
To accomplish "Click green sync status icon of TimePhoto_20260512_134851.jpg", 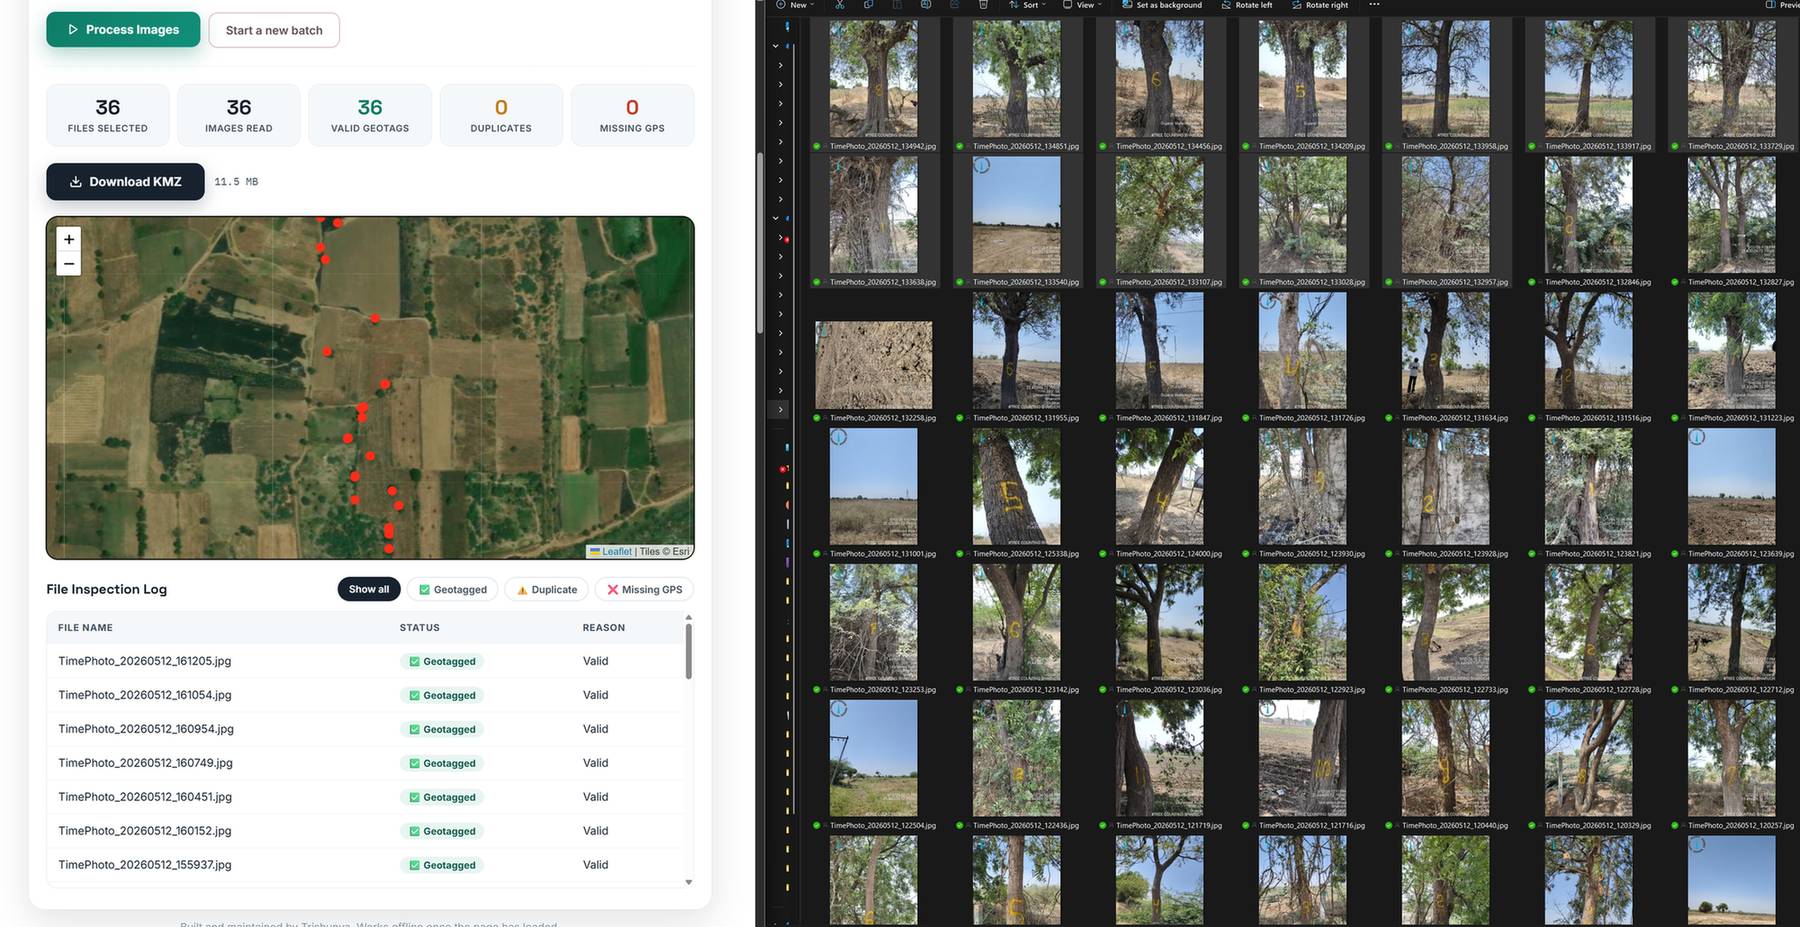I will coord(960,146).
